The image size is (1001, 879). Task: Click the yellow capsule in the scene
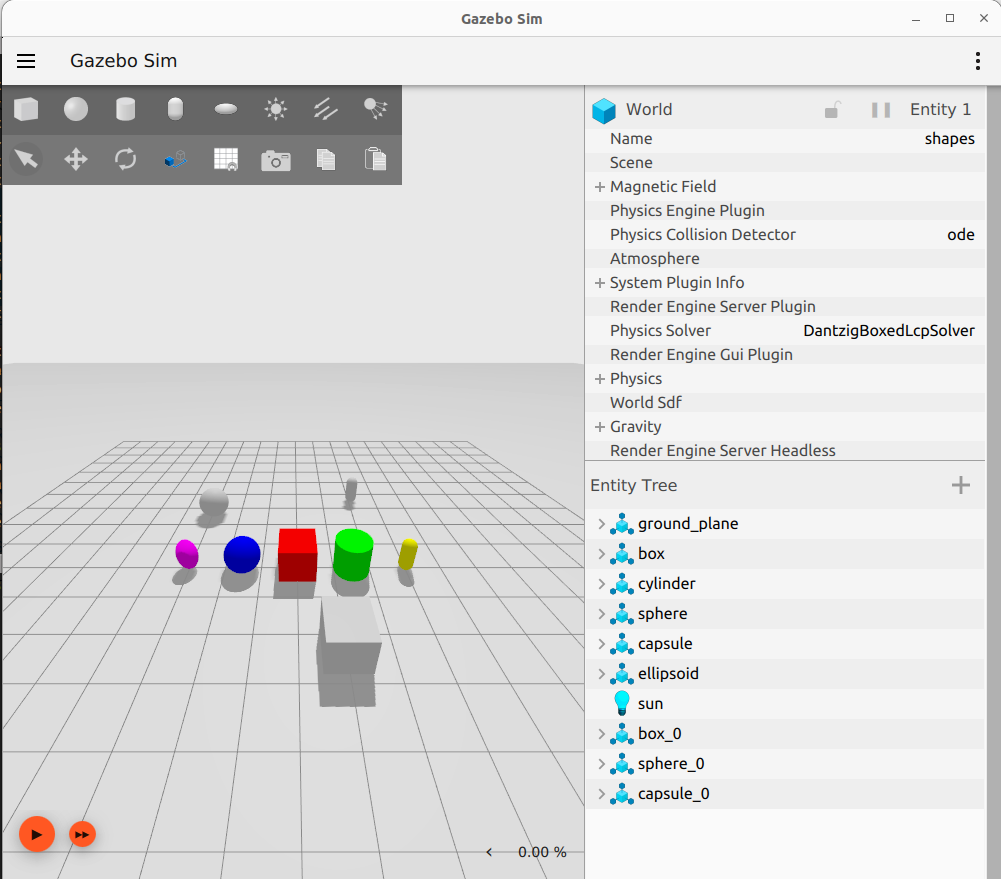pyautogui.click(x=408, y=554)
